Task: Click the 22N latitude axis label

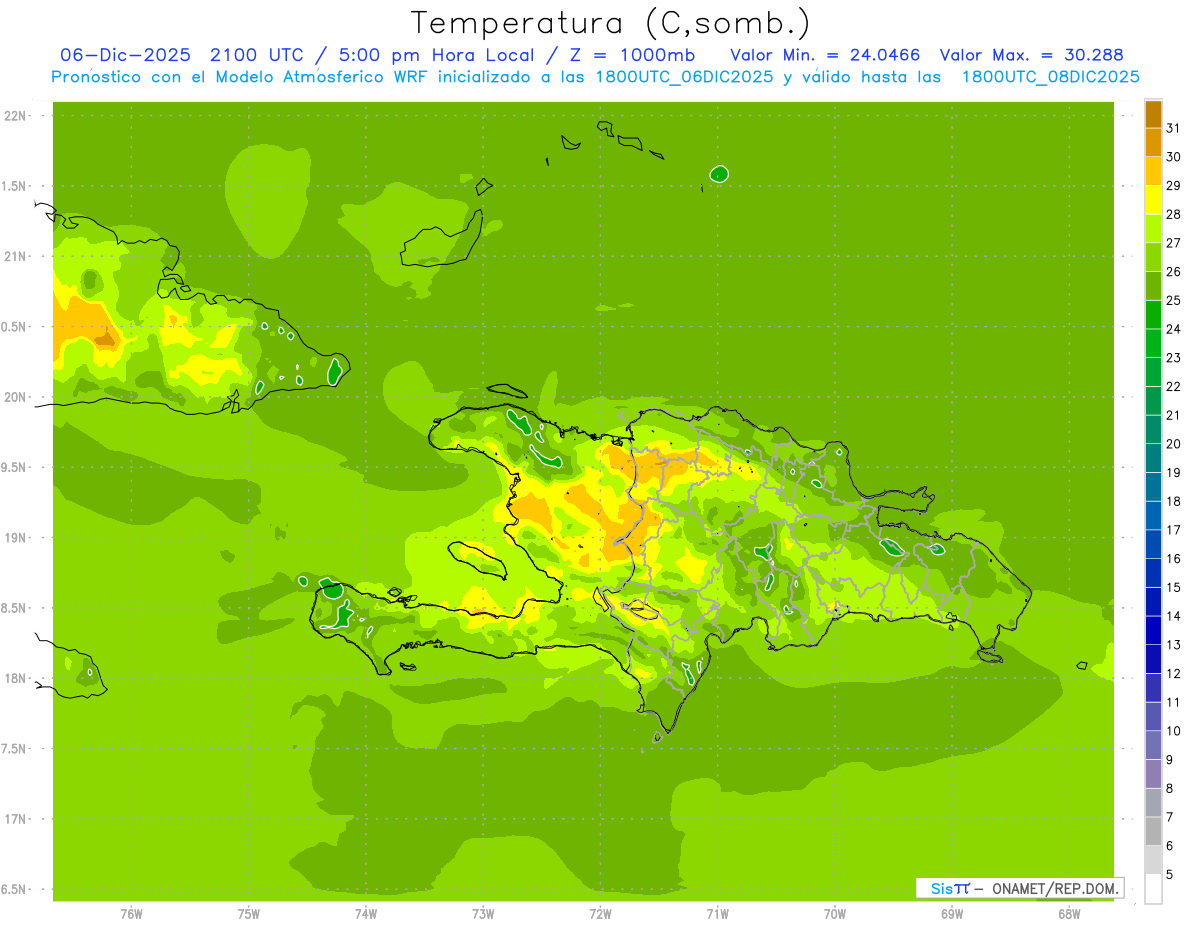Action: (16, 116)
